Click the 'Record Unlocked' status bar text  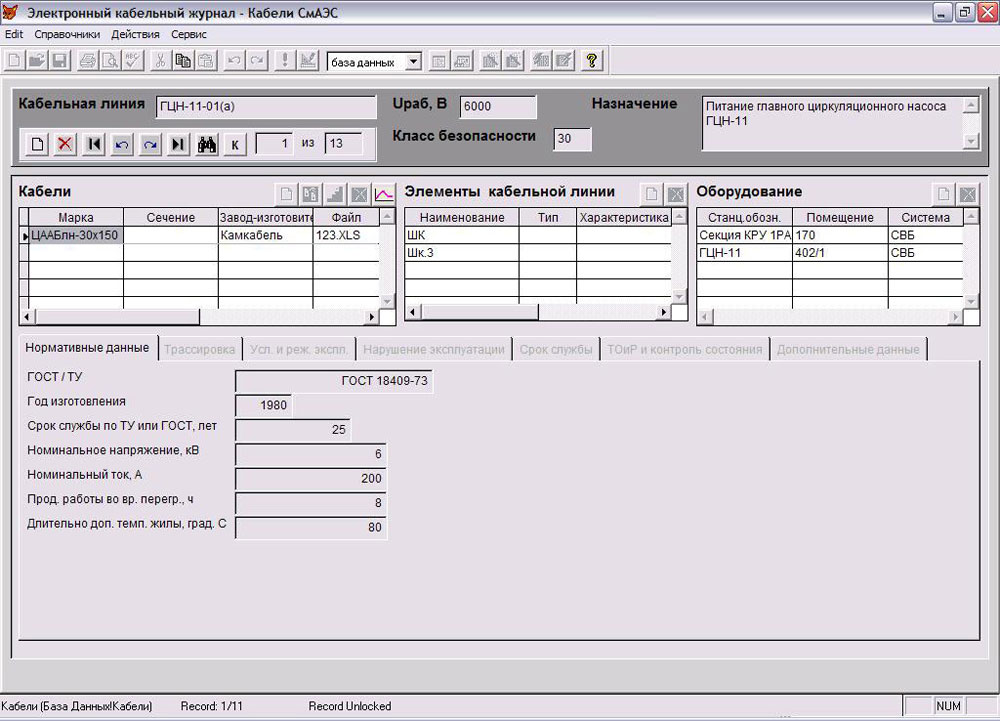coord(349,706)
